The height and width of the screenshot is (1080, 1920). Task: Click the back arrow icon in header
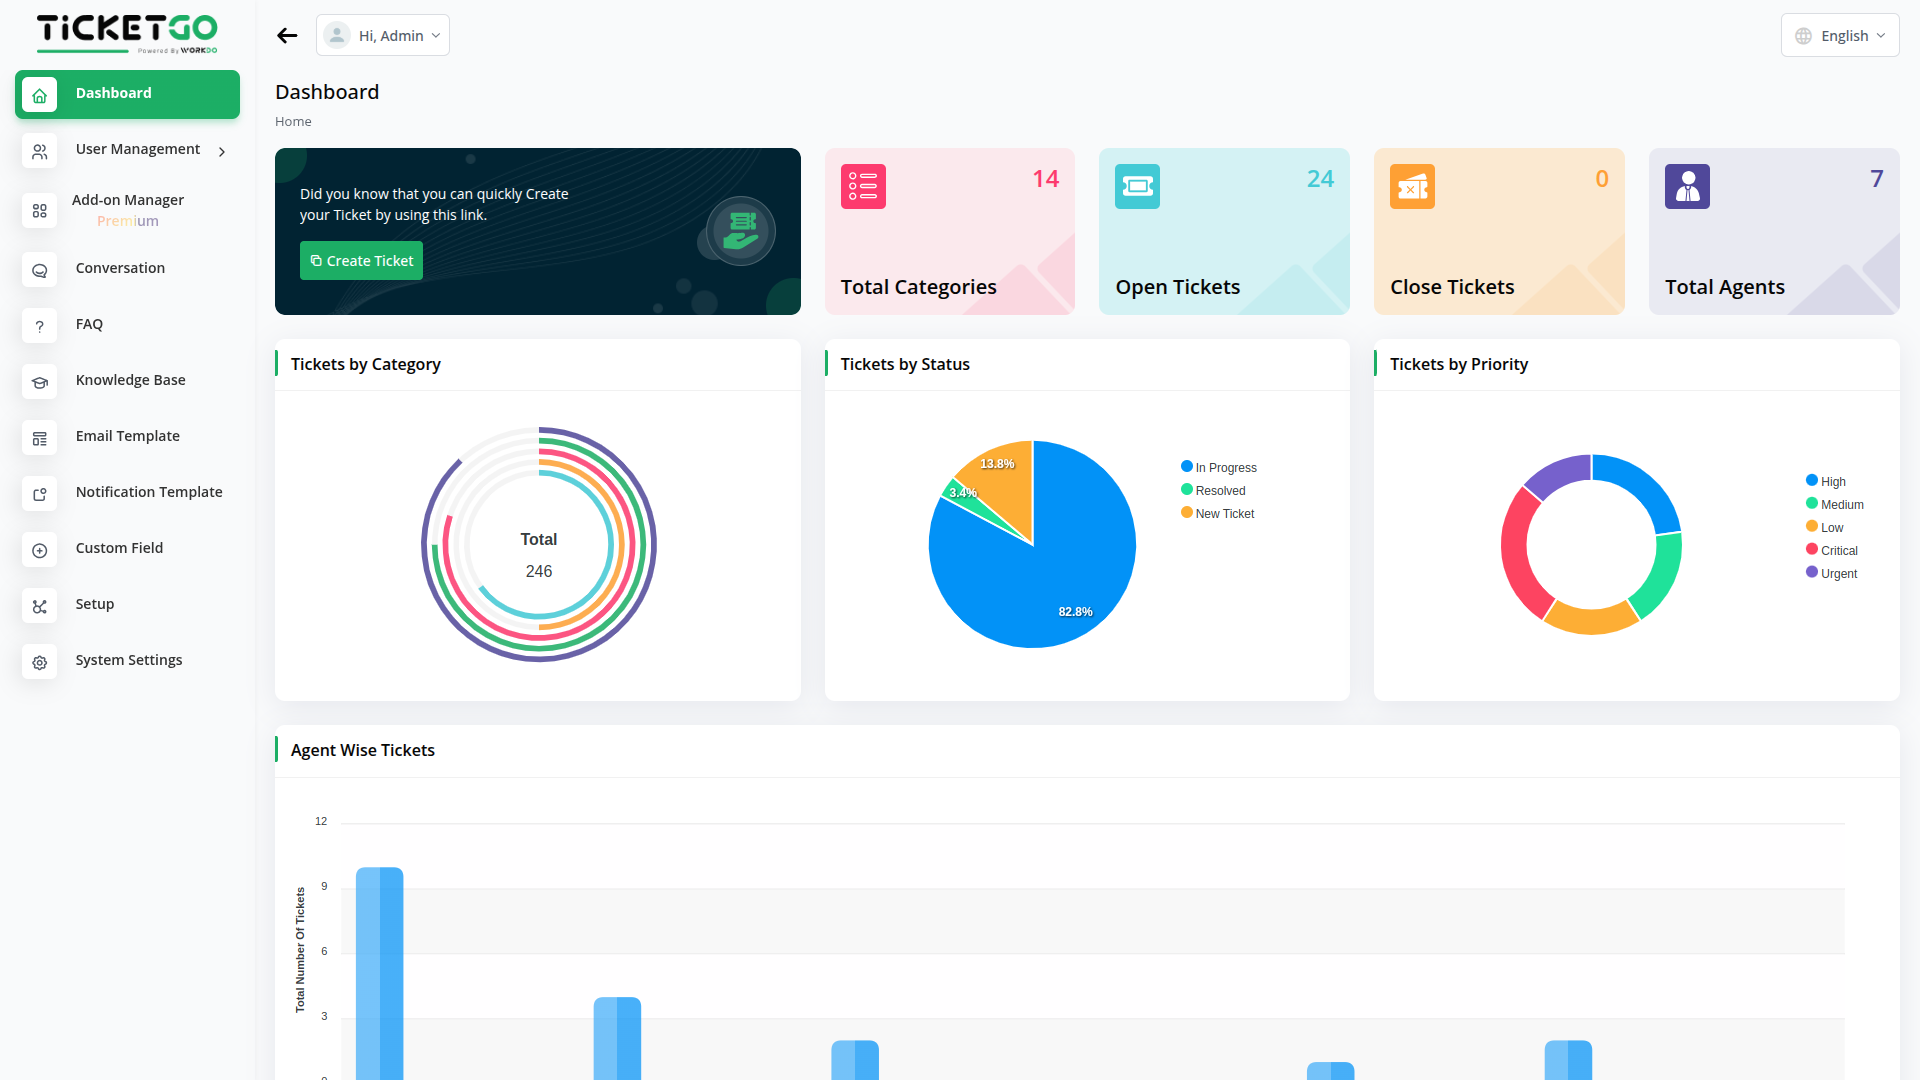click(287, 36)
